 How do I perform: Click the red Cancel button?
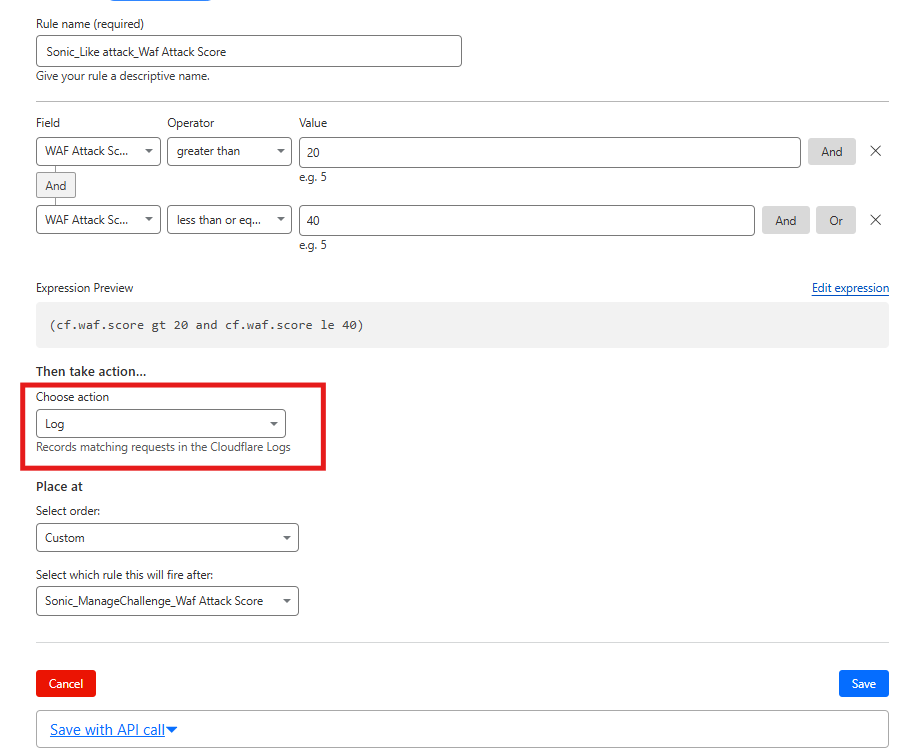pos(66,683)
